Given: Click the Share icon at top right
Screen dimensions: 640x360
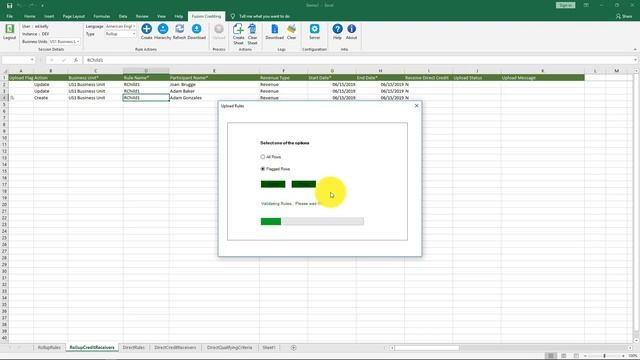Looking at the screenshot, I should point(624,16).
